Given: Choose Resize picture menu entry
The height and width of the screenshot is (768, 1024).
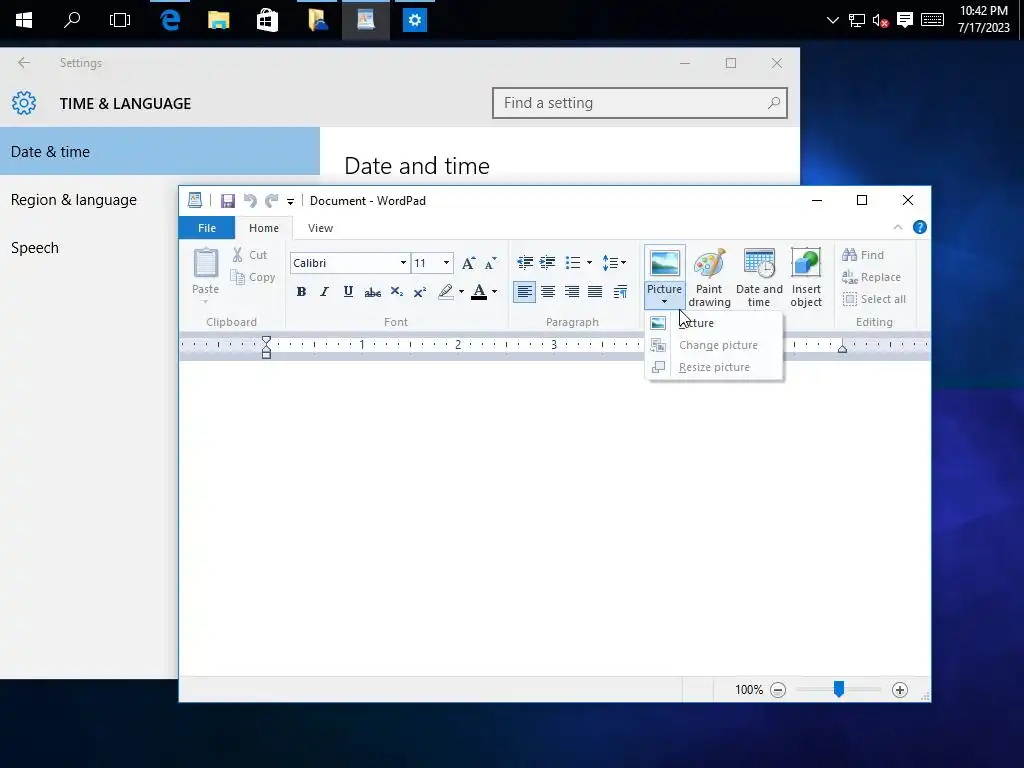Looking at the screenshot, I should [714, 367].
